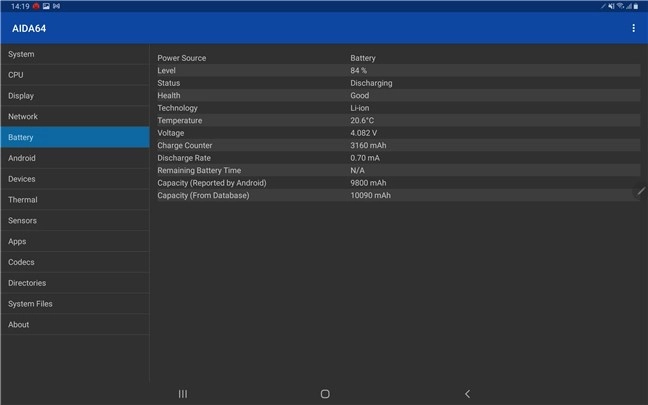Tap the Technology label
The width and height of the screenshot is (648, 405).
click(177, 108)
